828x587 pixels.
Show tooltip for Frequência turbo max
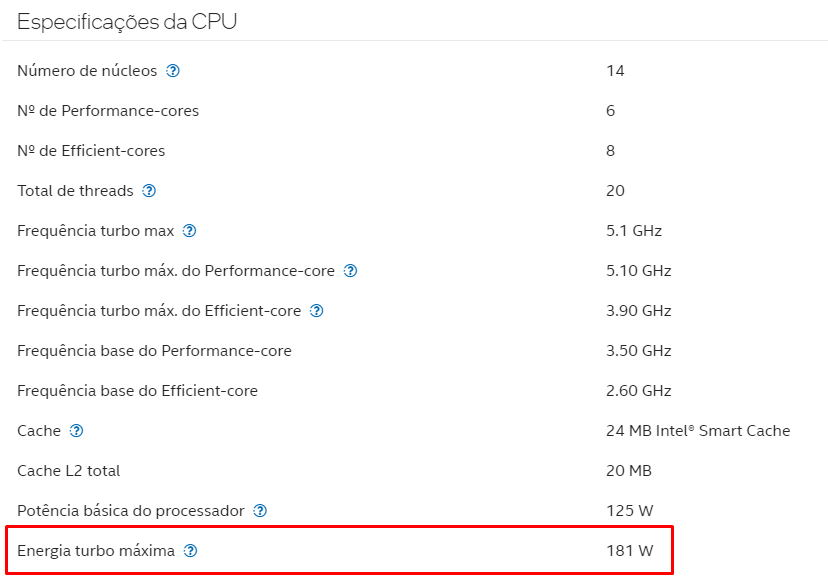pyautogui.click(x=189, y=231)
